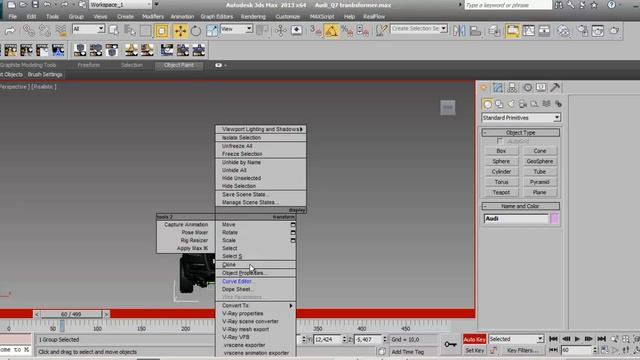
Task: Click the object color swatch
Action: click(x=554, y=219)
